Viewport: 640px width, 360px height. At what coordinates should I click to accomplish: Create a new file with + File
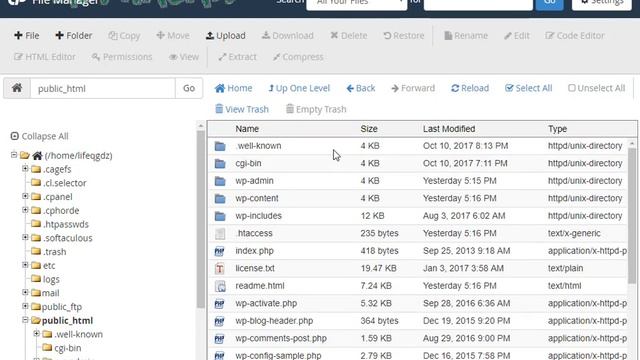[x=27, y=36]
